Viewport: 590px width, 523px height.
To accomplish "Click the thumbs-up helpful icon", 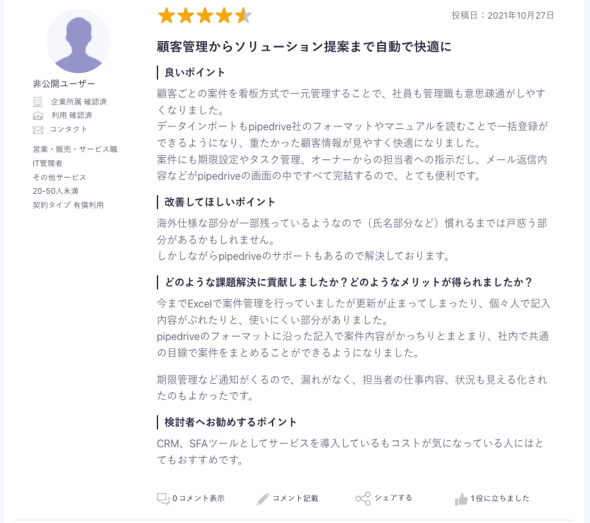I will [x=461, y=499].
